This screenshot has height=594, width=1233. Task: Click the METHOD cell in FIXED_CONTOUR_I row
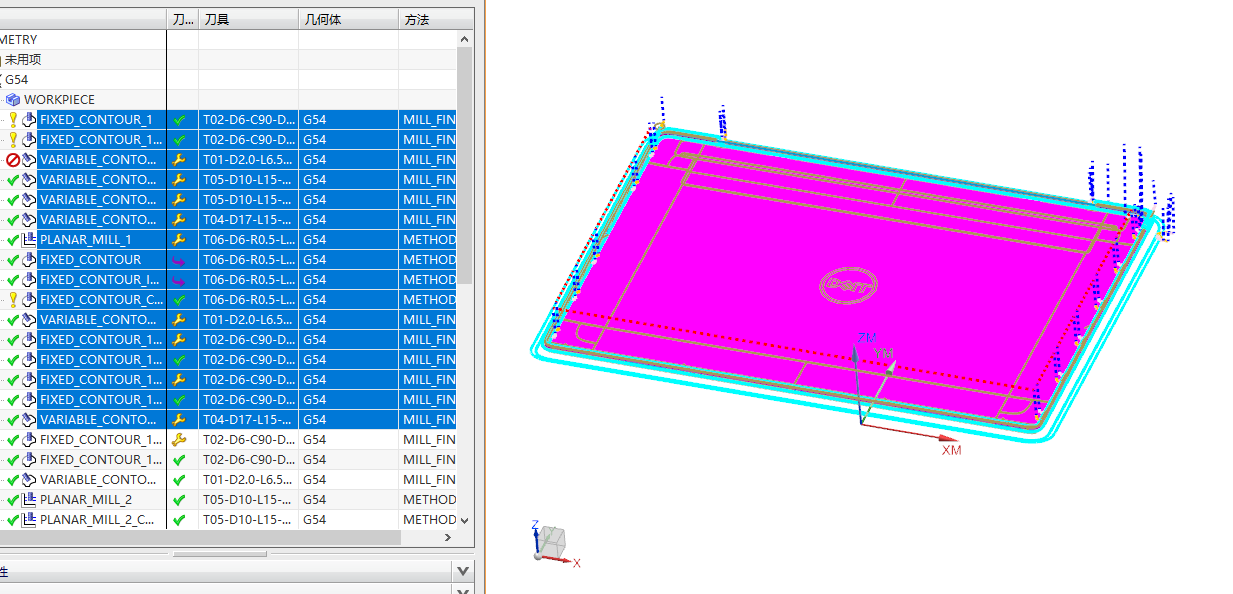point(429,280)
